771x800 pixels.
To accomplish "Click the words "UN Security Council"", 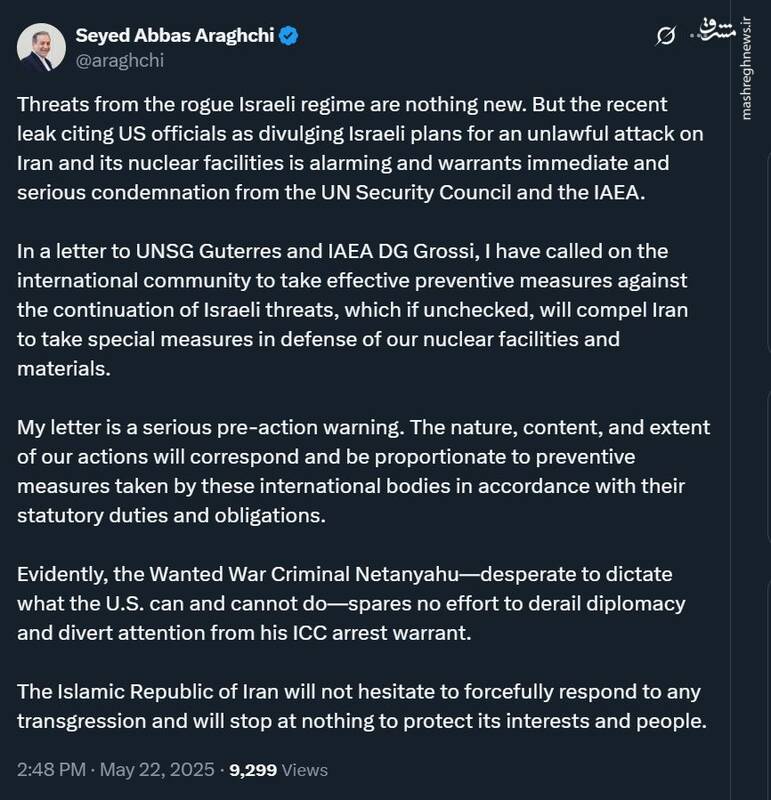I will tap(429, 191).
